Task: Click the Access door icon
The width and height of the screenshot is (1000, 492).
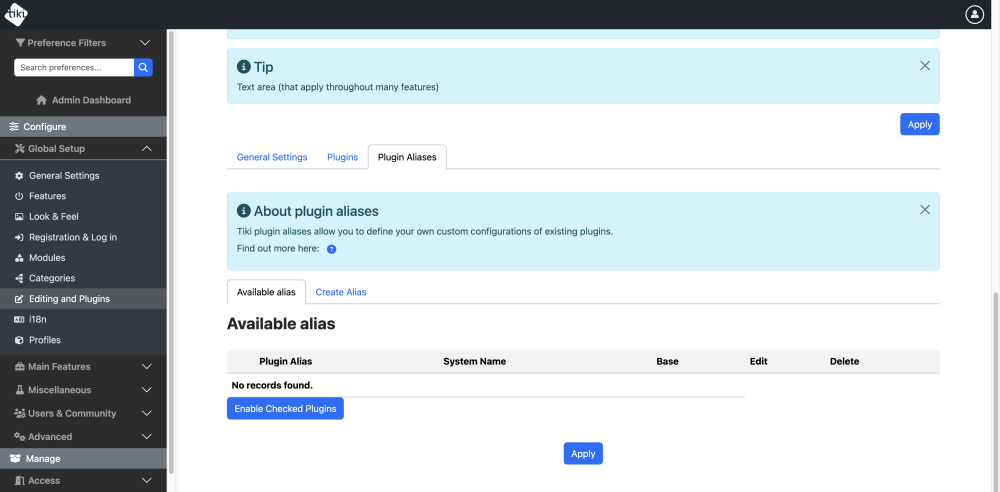Action: pyautogui.click(x=19, y=481)
